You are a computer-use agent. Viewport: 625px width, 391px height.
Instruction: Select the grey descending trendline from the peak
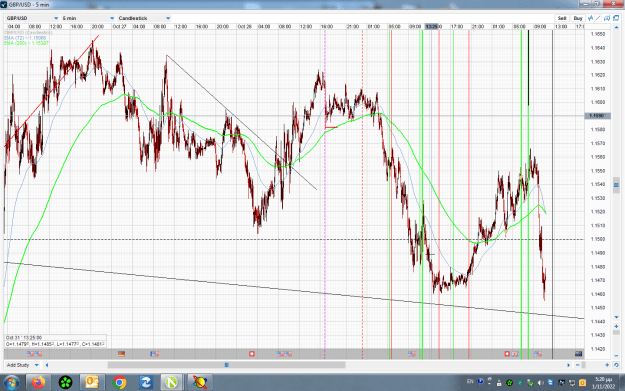pos(242,122)
